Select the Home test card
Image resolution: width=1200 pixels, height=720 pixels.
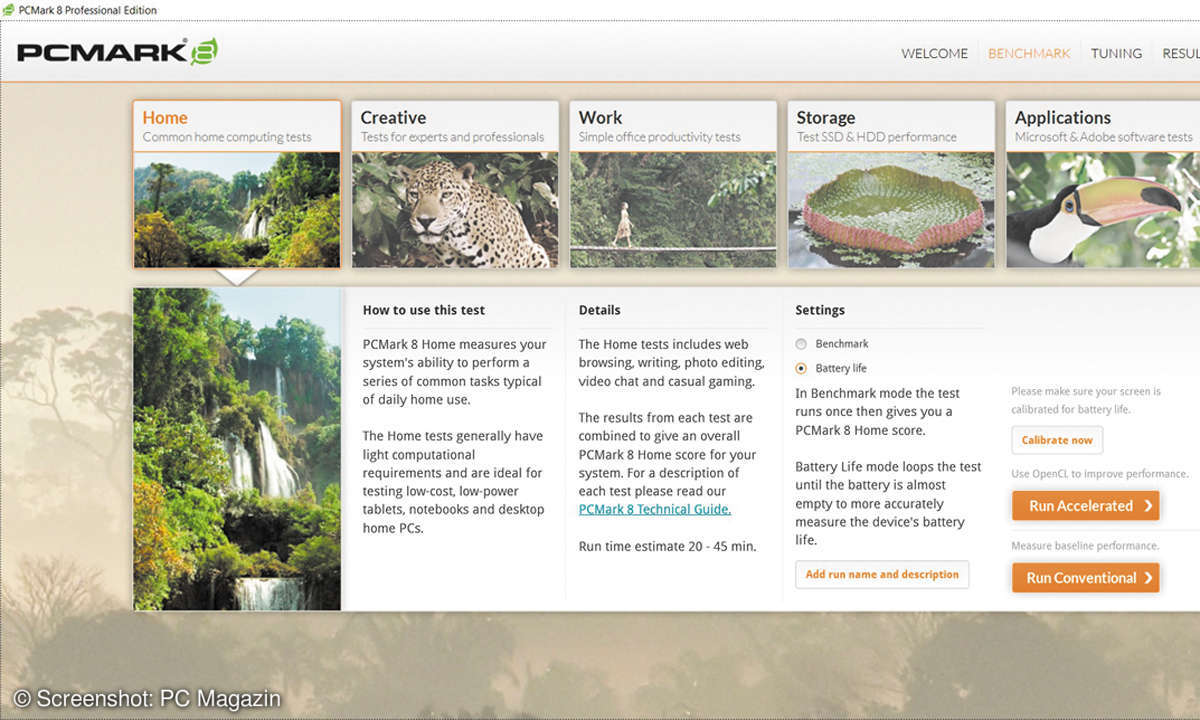click(237, 184)
